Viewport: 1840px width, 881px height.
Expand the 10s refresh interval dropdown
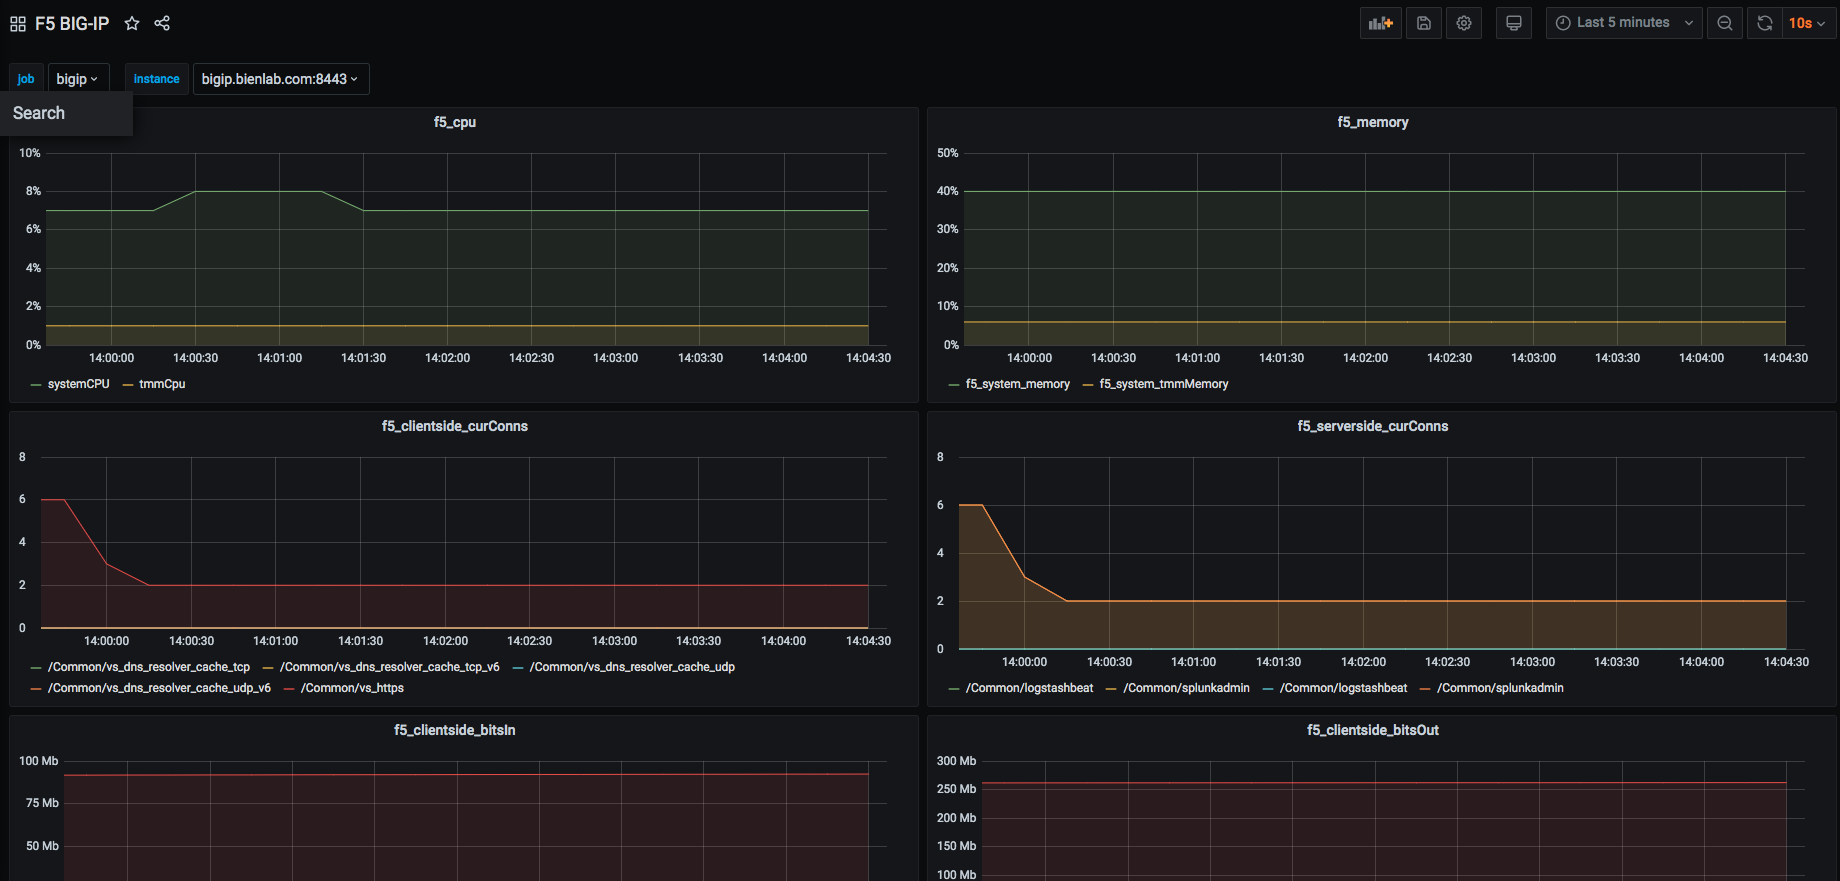[1807, 23]
